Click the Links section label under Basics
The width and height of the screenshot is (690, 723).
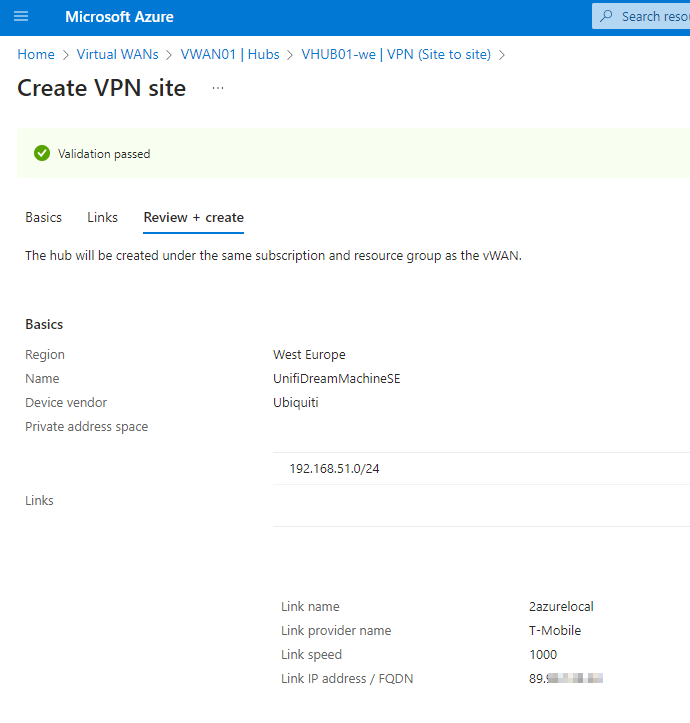point(39,500)
